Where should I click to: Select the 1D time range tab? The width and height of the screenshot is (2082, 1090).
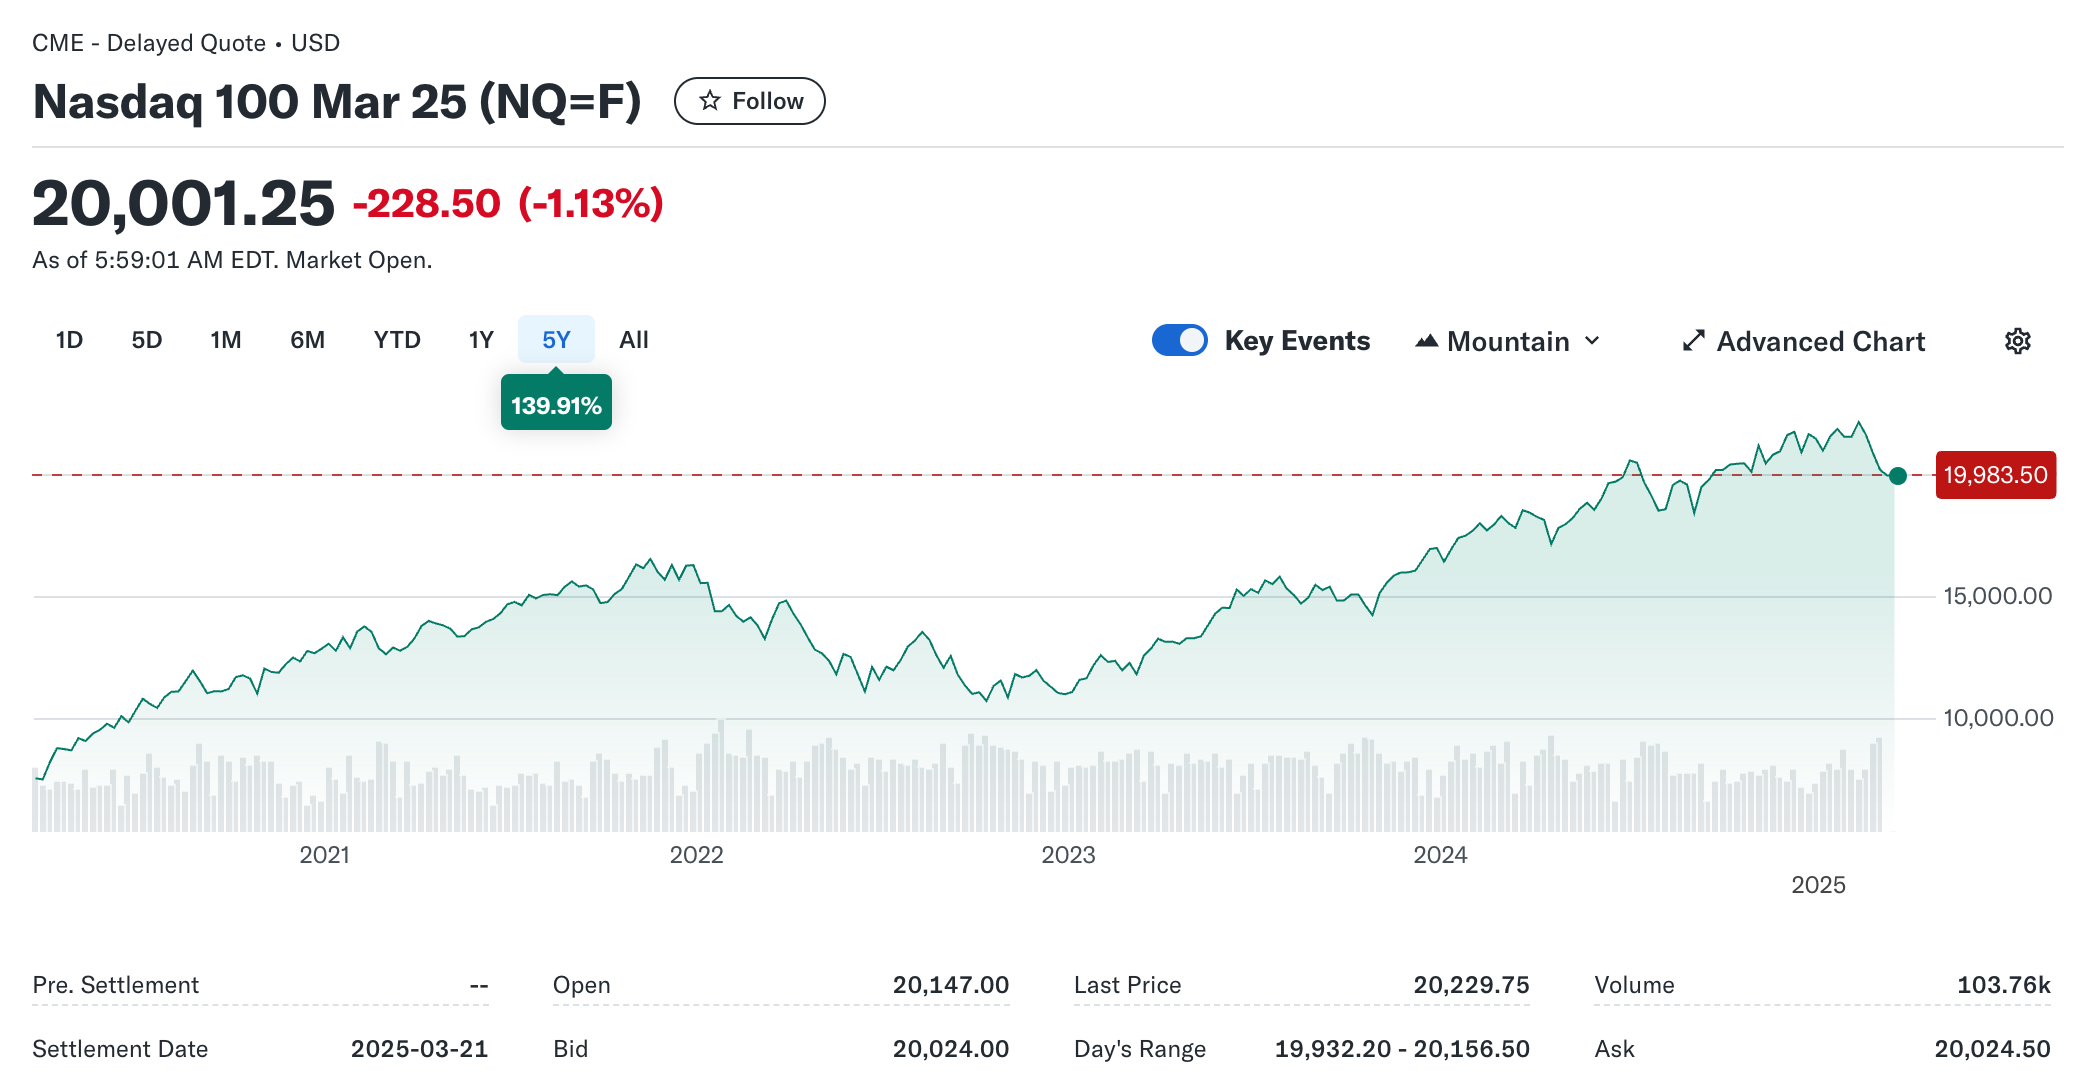(69, 340)
